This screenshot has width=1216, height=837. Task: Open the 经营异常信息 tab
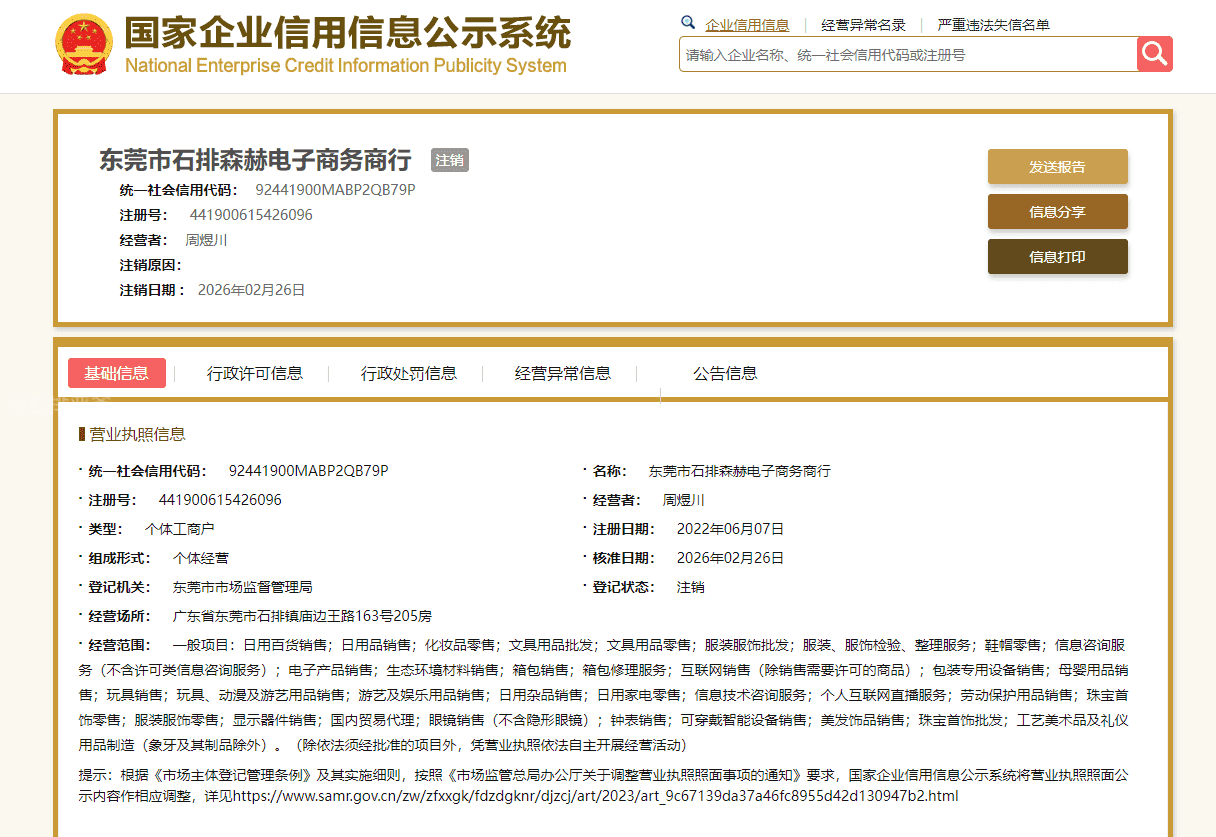point(563,373)
